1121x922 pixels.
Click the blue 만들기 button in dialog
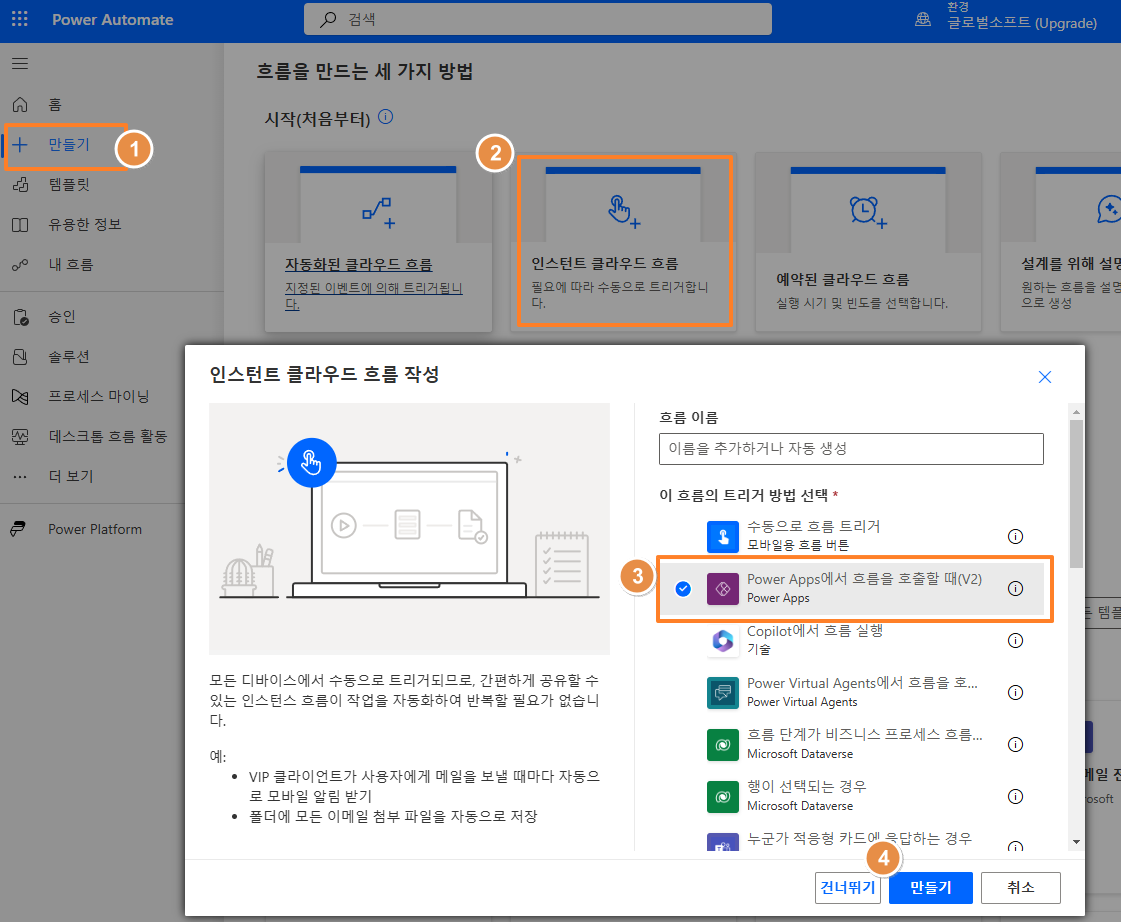930,888
